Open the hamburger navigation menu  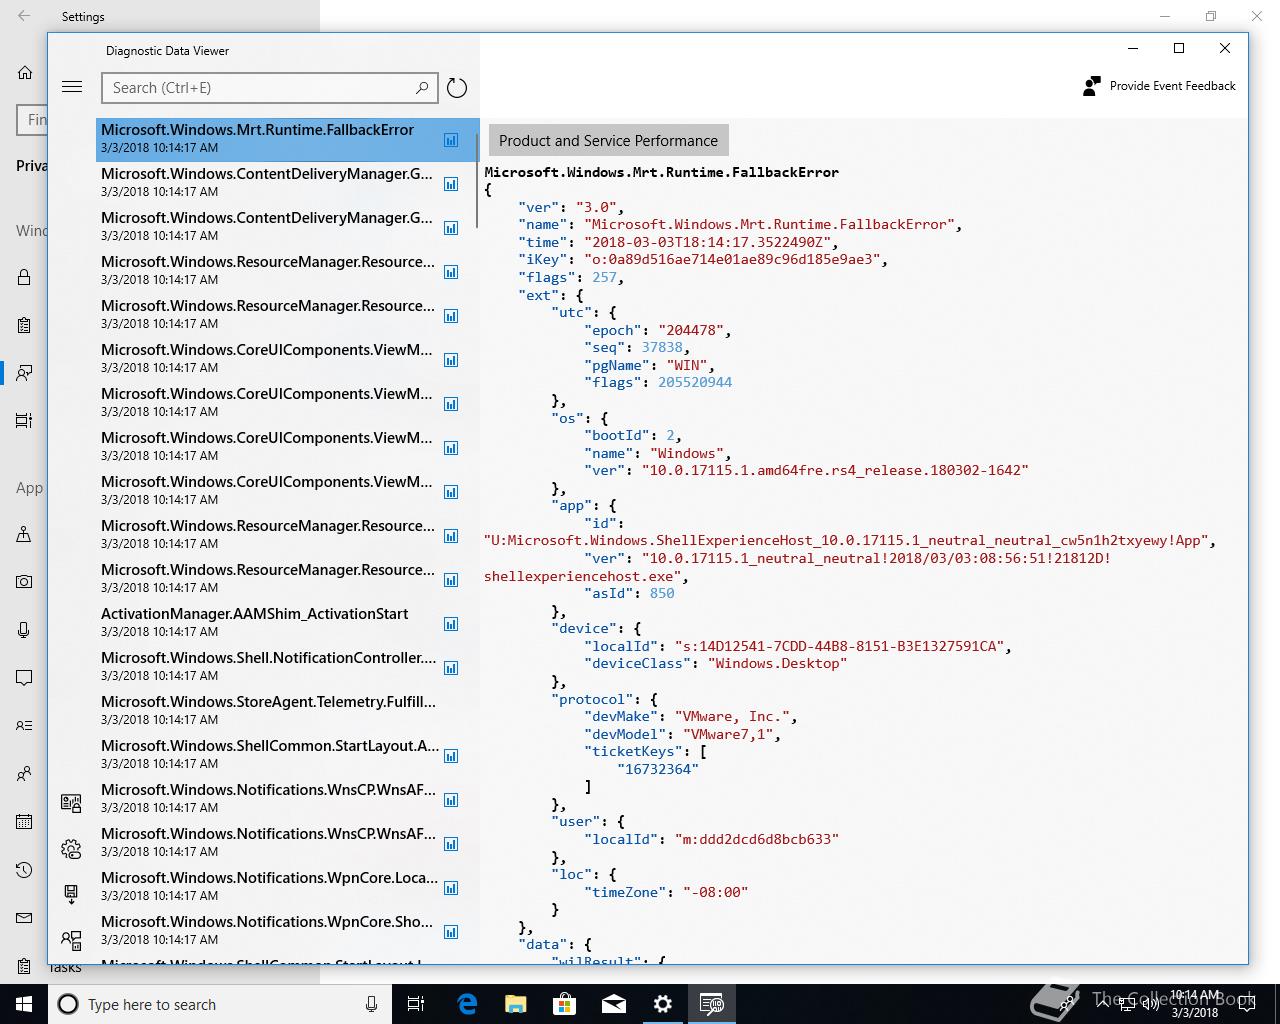pos(72,87)
